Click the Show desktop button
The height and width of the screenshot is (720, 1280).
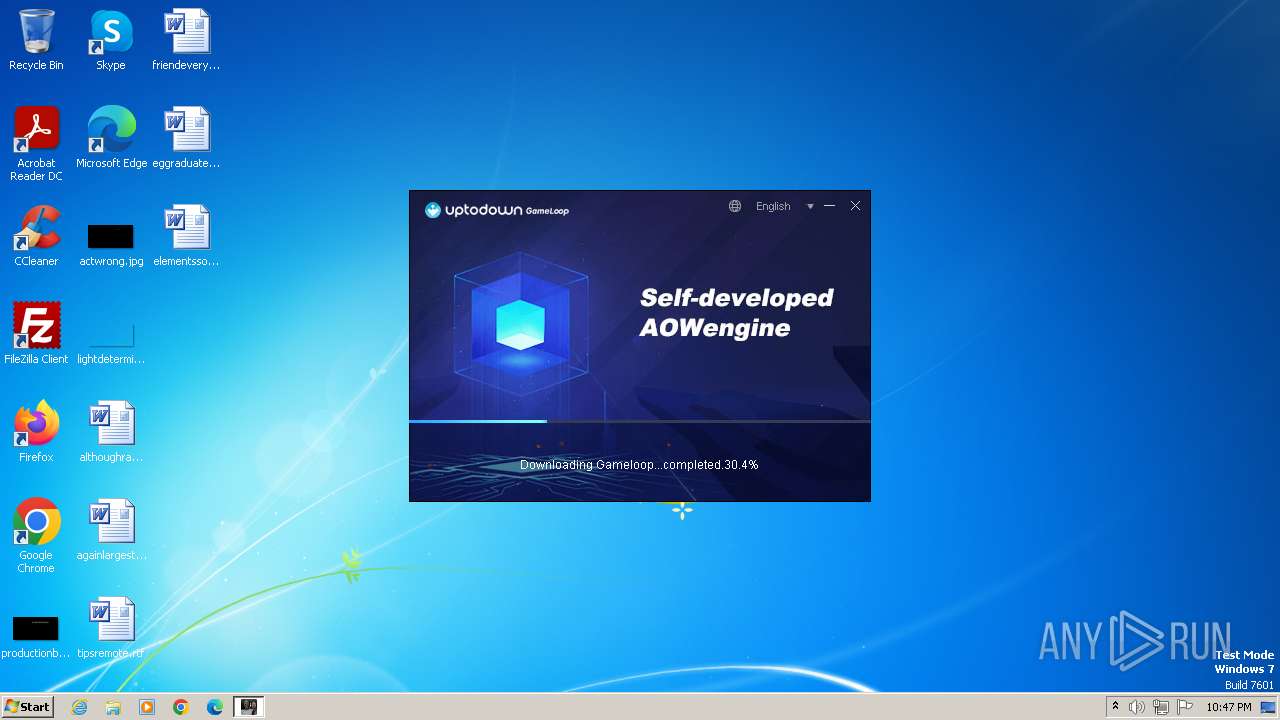1269,707
